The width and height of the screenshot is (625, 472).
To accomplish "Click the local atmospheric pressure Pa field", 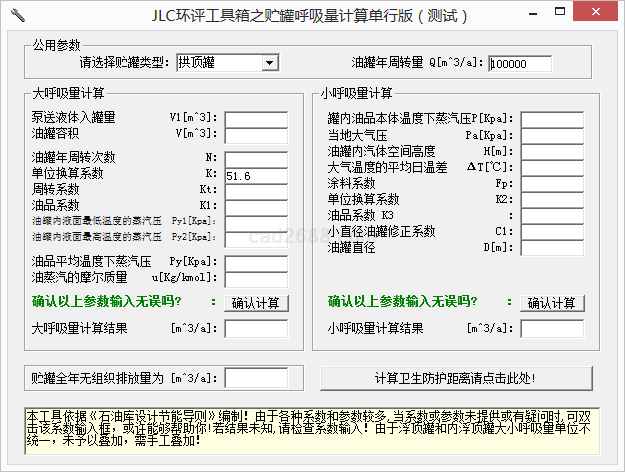I will (x=551, y=136).
